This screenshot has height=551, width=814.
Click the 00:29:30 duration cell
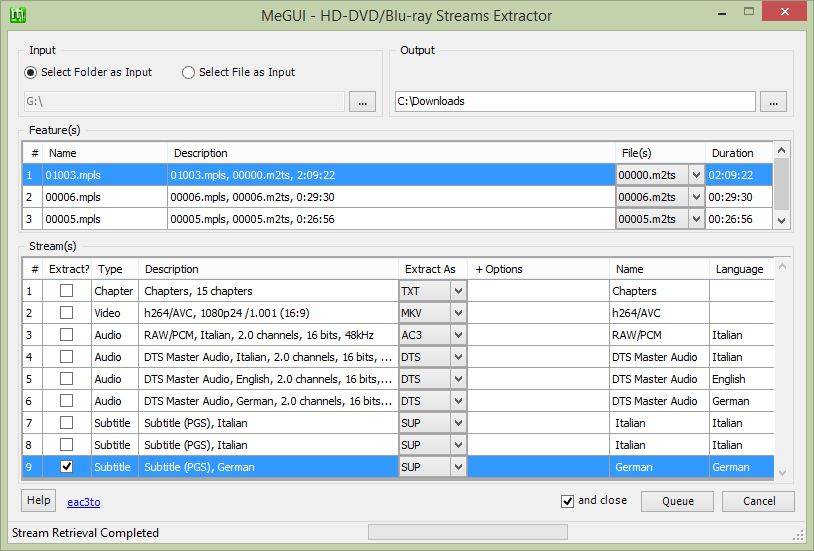click(x=739, y=197)
